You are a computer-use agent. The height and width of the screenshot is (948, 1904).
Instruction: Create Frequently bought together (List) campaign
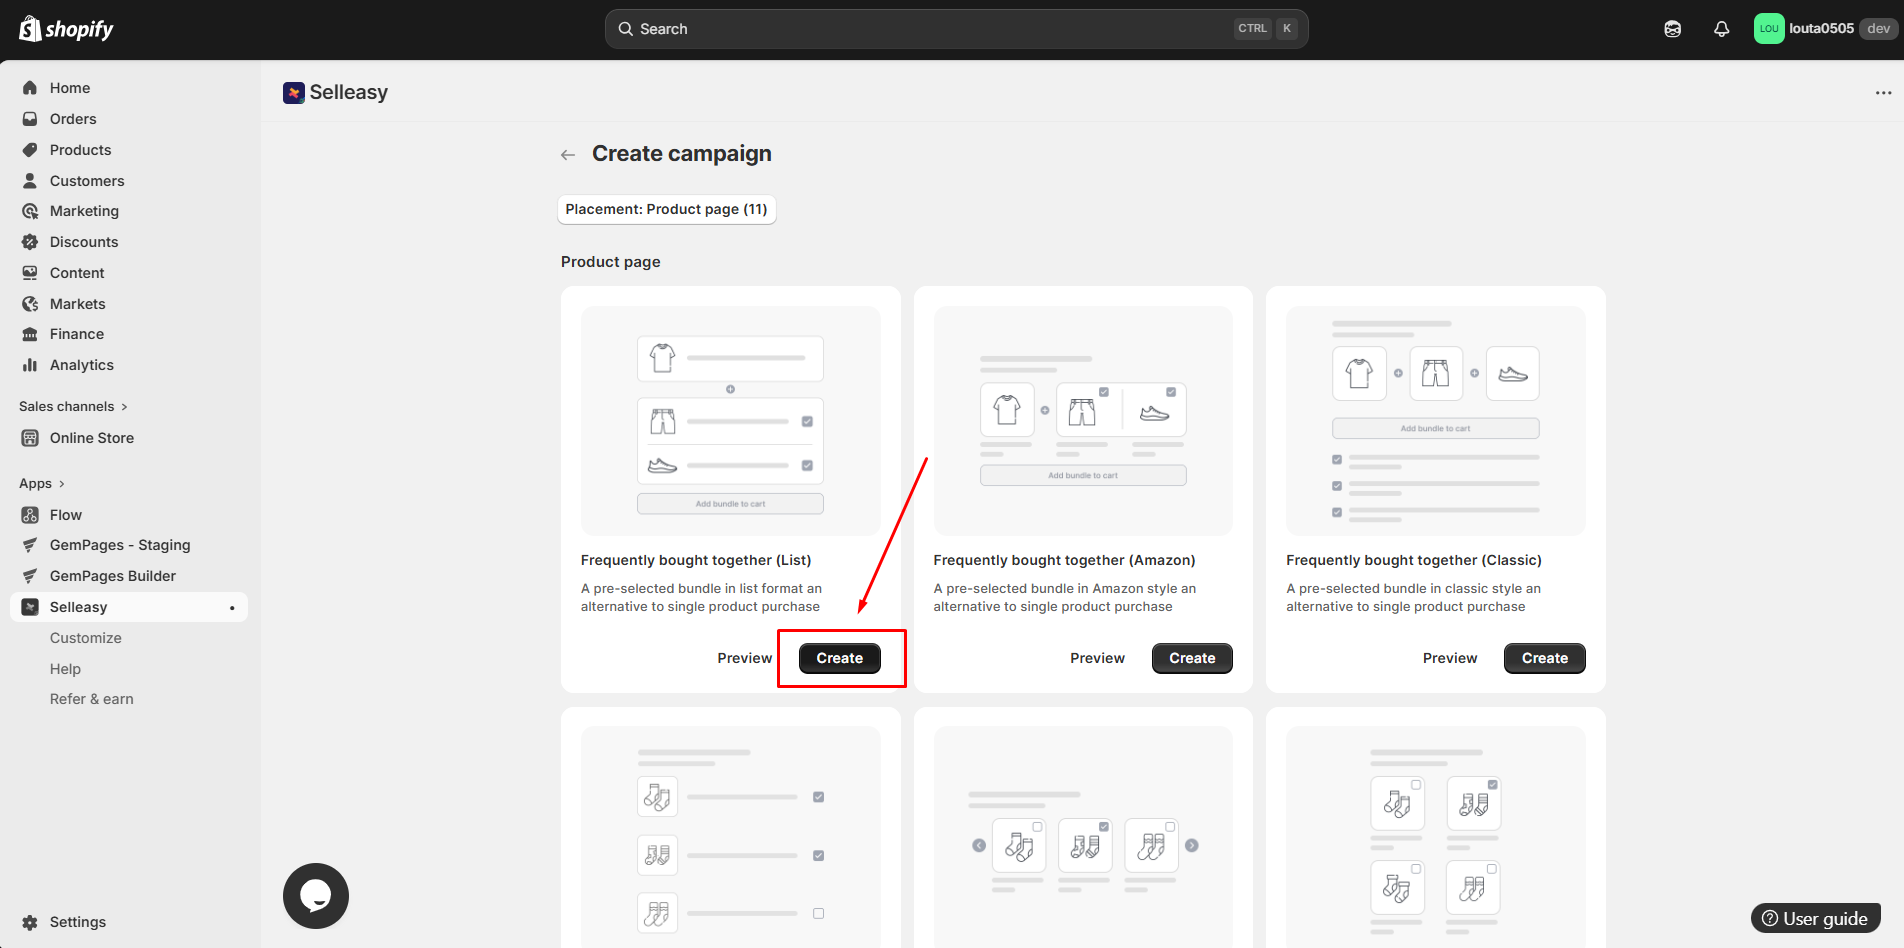click(840, 658)
